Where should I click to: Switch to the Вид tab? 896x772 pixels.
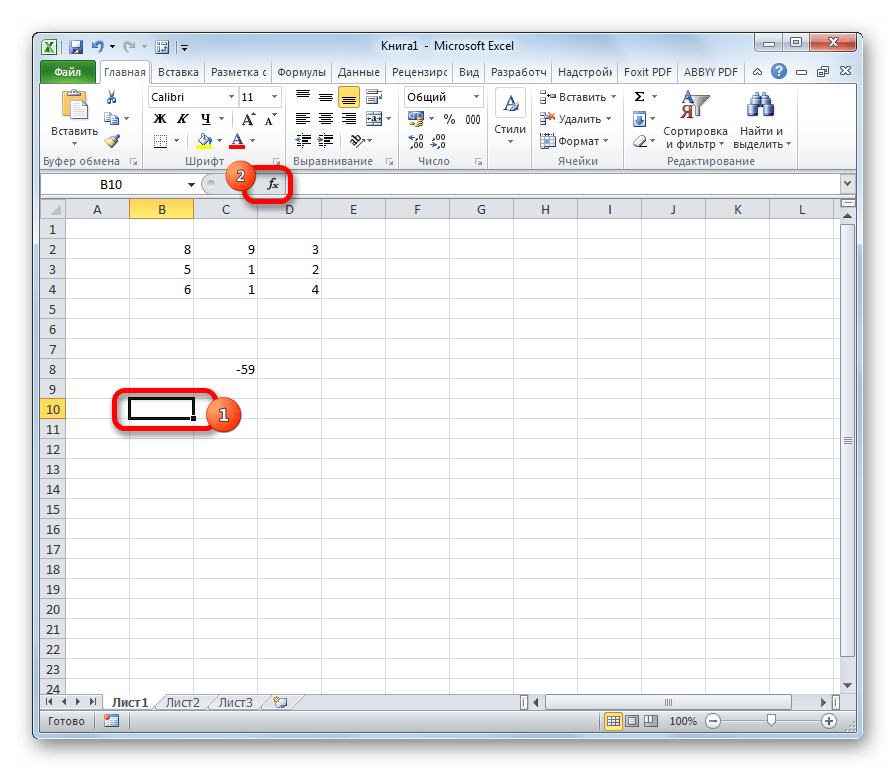click(469, 72)
